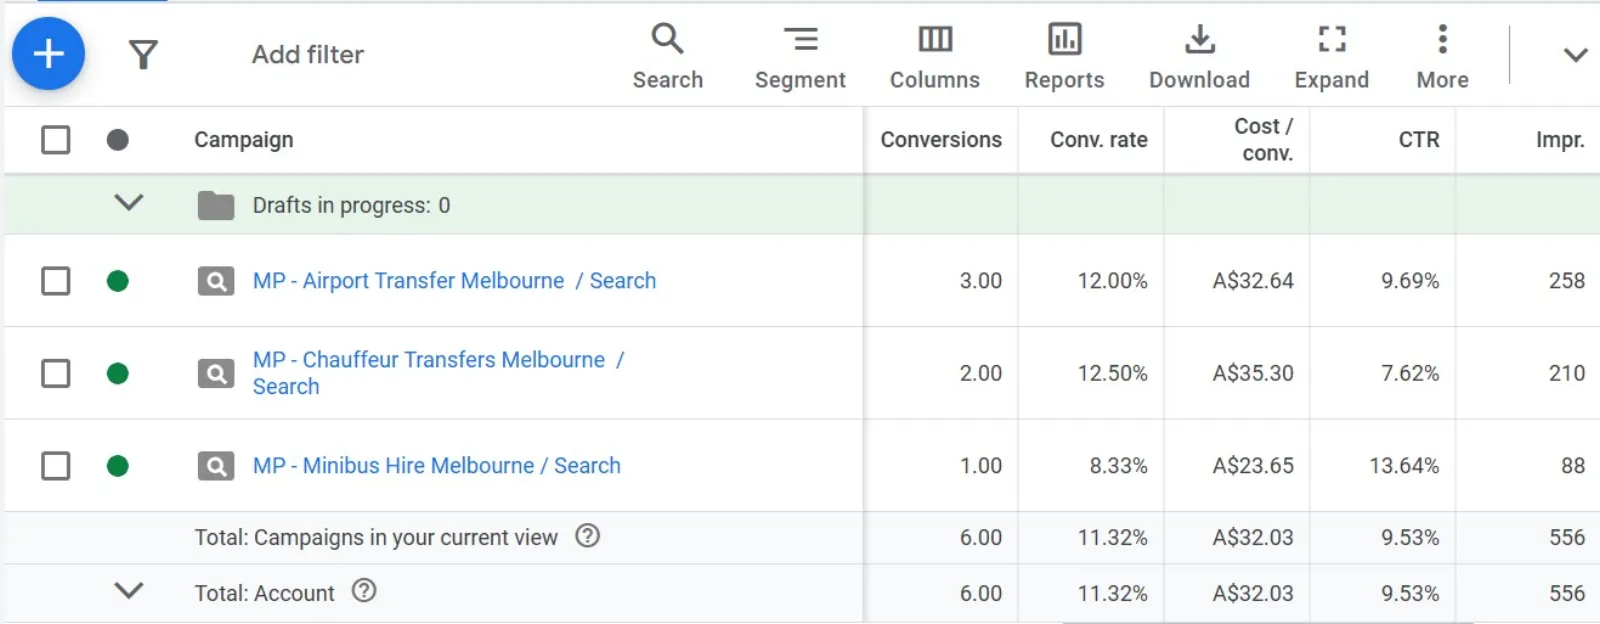Check the Minibus Hire Melbourne campaign checkbox
The image size is (1600, 624).
(56, 466)
